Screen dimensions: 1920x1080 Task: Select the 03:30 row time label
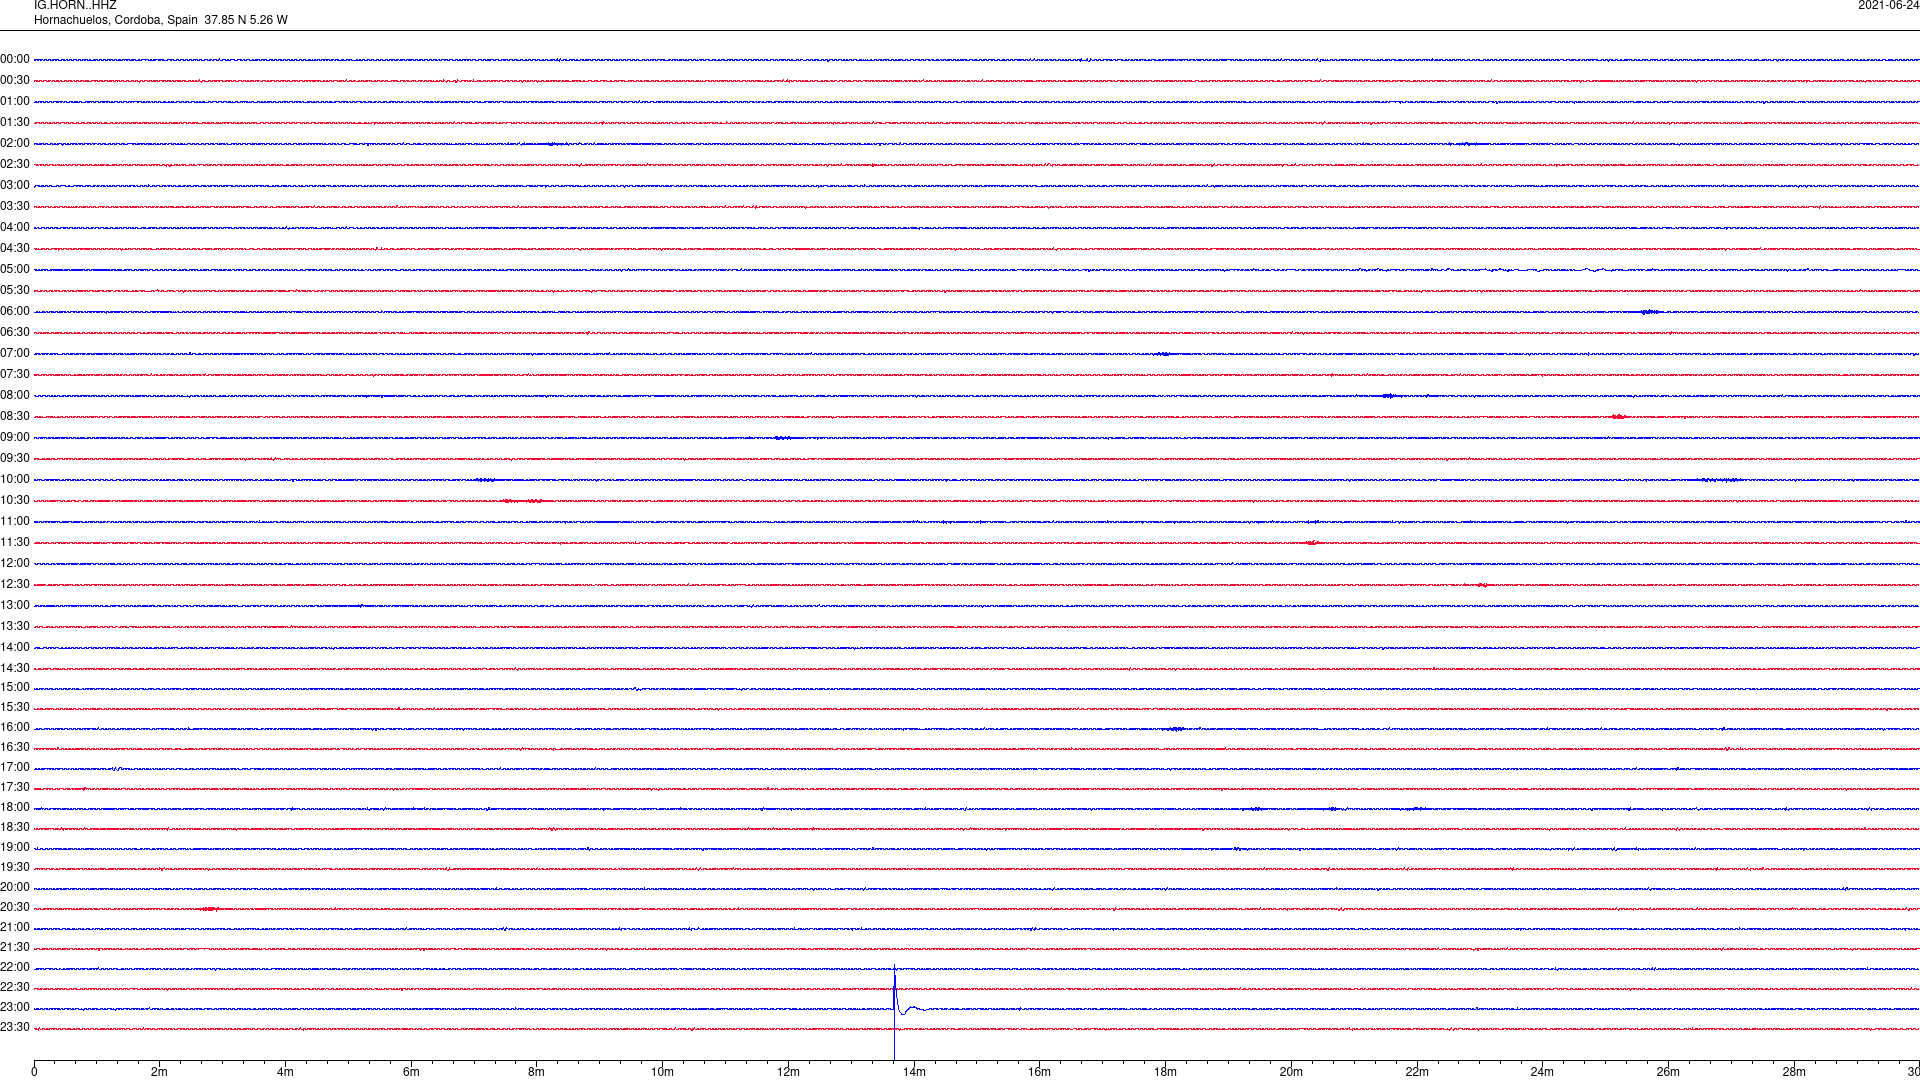(x=15, y=206)
